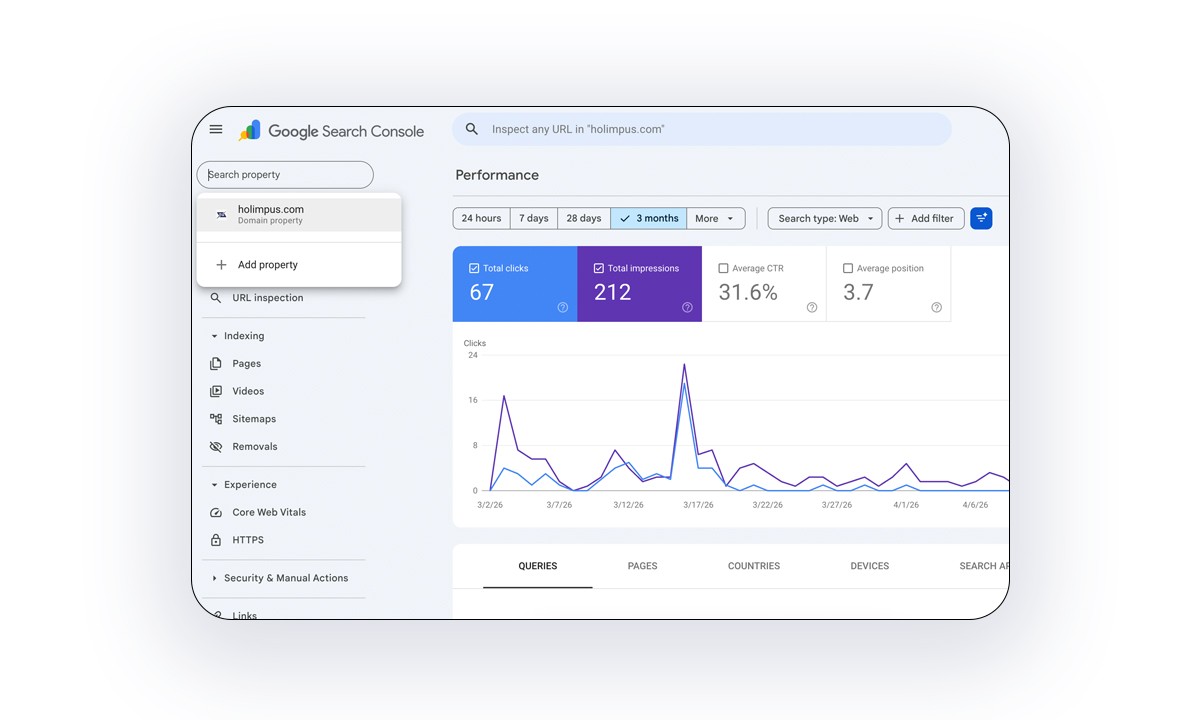Open Videos report in sidebar
The width and height of the screenshot is (1200, 720).
click(x=248, y=391)
